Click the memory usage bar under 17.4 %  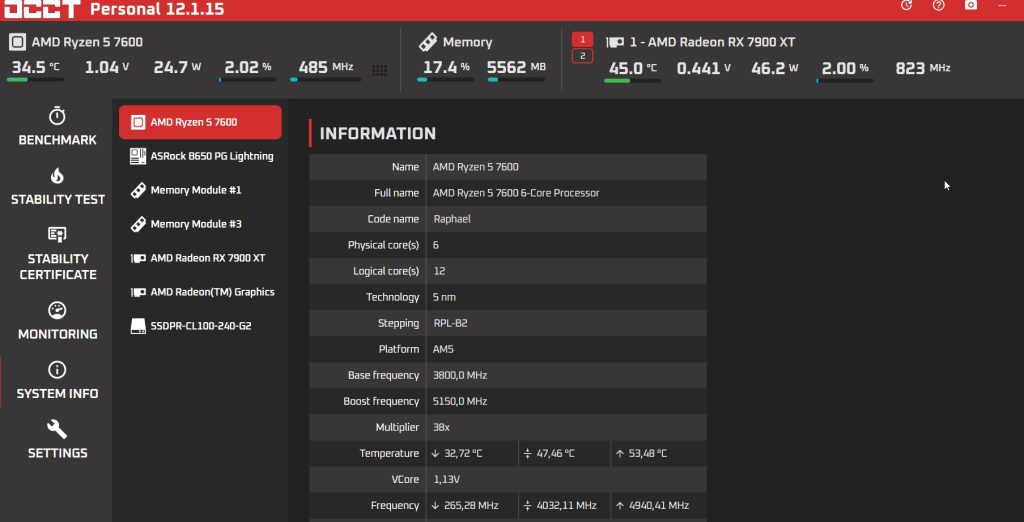(445, 80)
